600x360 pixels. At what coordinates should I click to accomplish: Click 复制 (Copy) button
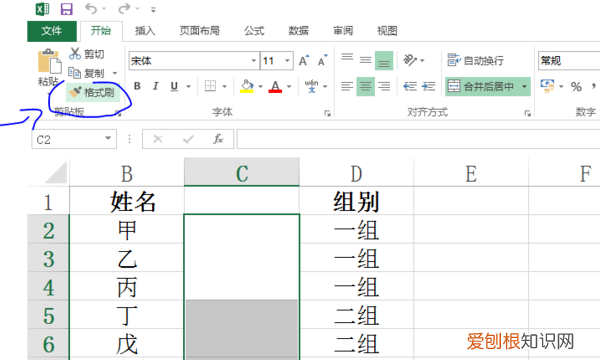tap(87, 73)
